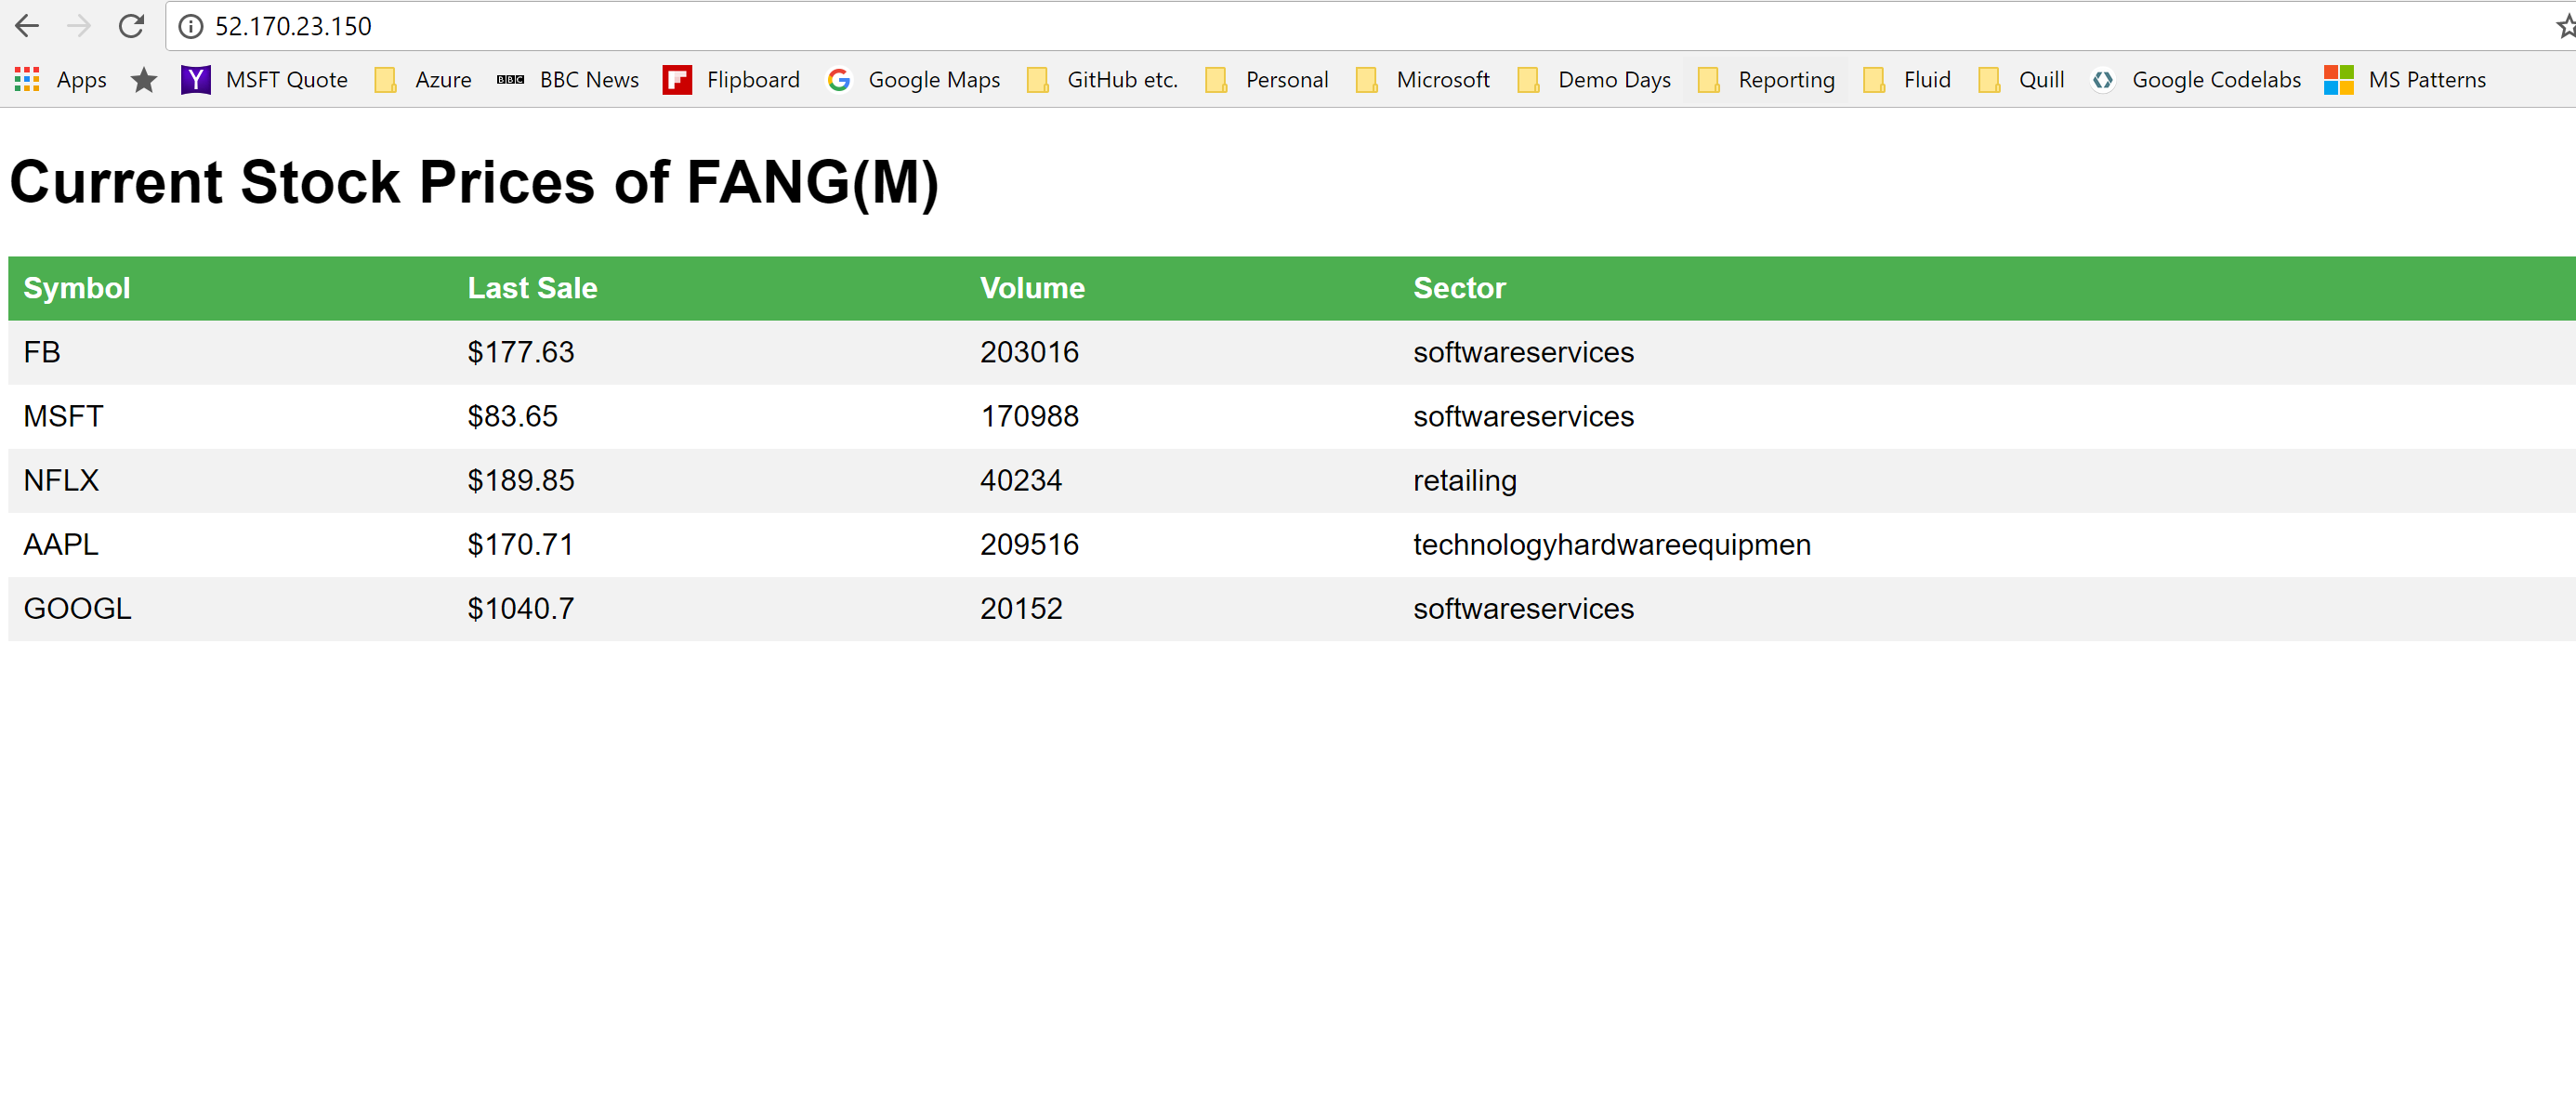
Task: Expand the Azure bookmarks folder
Action: coord(423,80)
